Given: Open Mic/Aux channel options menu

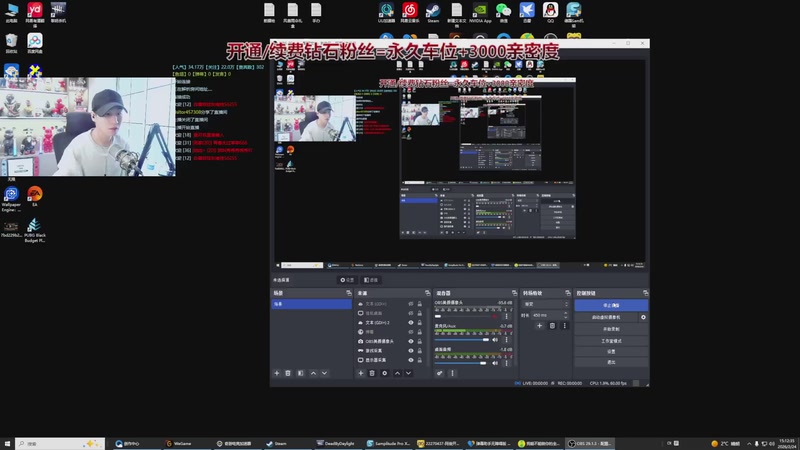Looking at the screenshot, I should click(506, 339).
